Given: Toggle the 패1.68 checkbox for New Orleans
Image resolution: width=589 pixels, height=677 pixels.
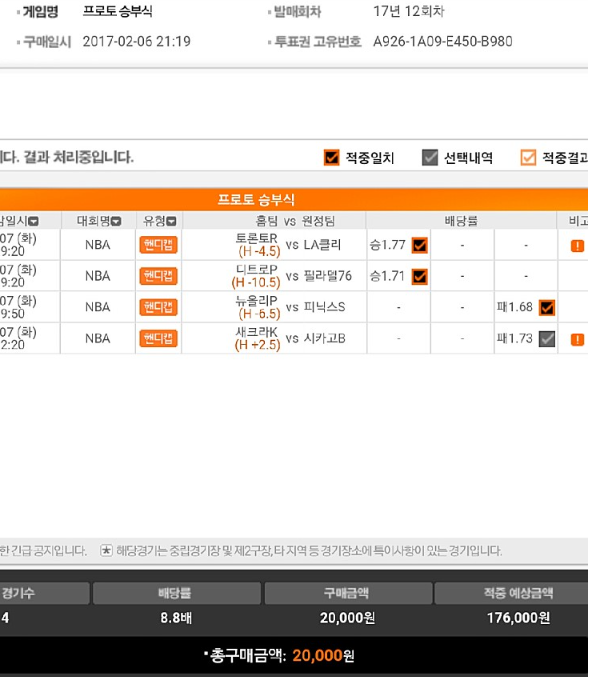Looking at the screenshot, I should click(x=547, y=307).
